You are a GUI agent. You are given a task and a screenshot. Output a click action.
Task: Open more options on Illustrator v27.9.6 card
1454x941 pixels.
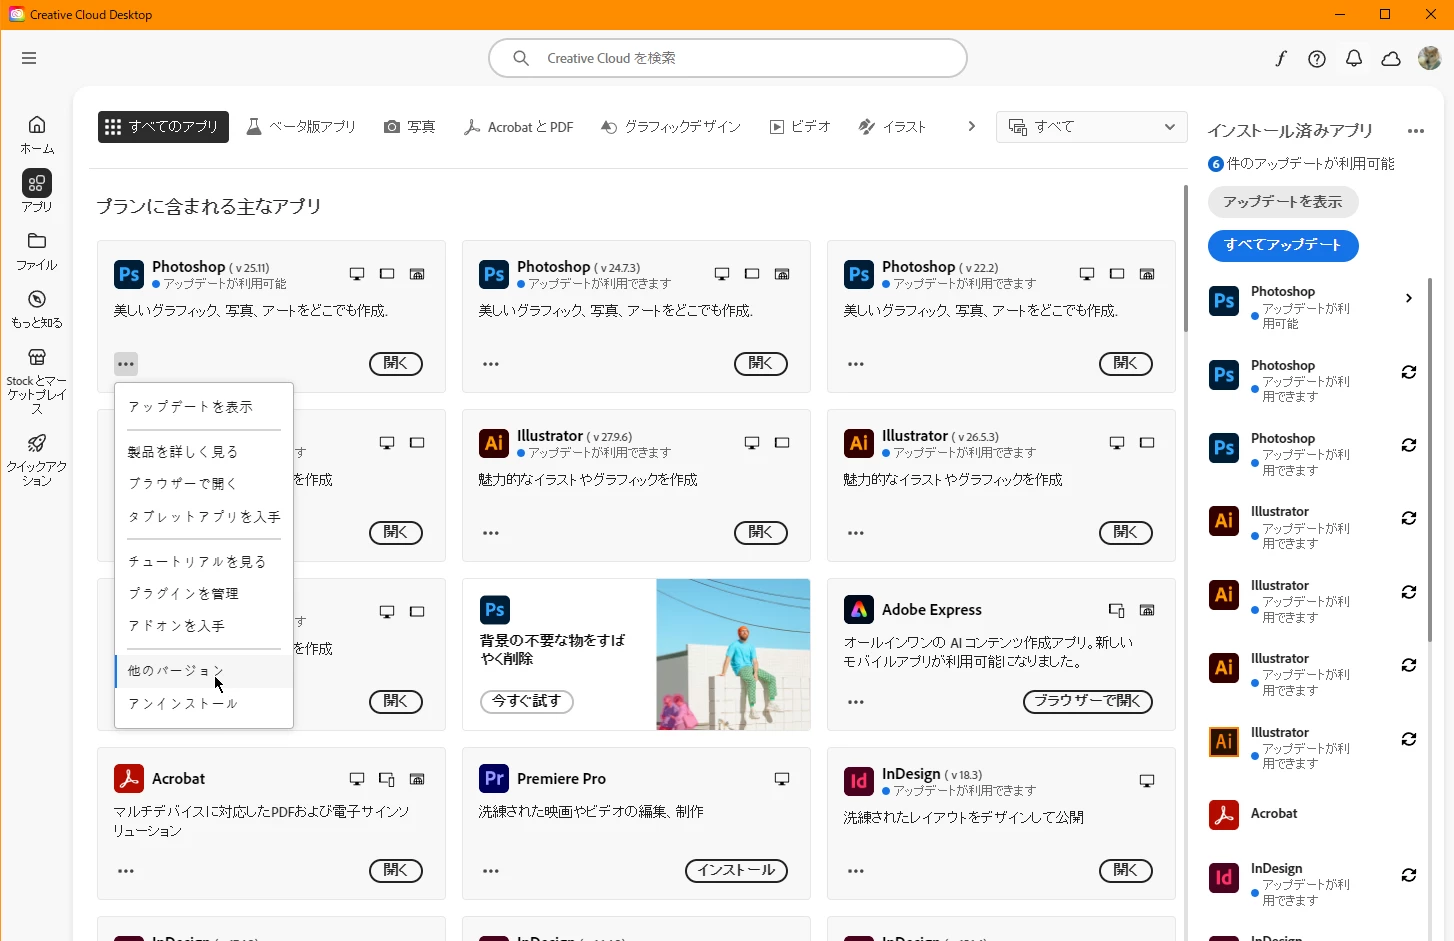pos(491,533)
